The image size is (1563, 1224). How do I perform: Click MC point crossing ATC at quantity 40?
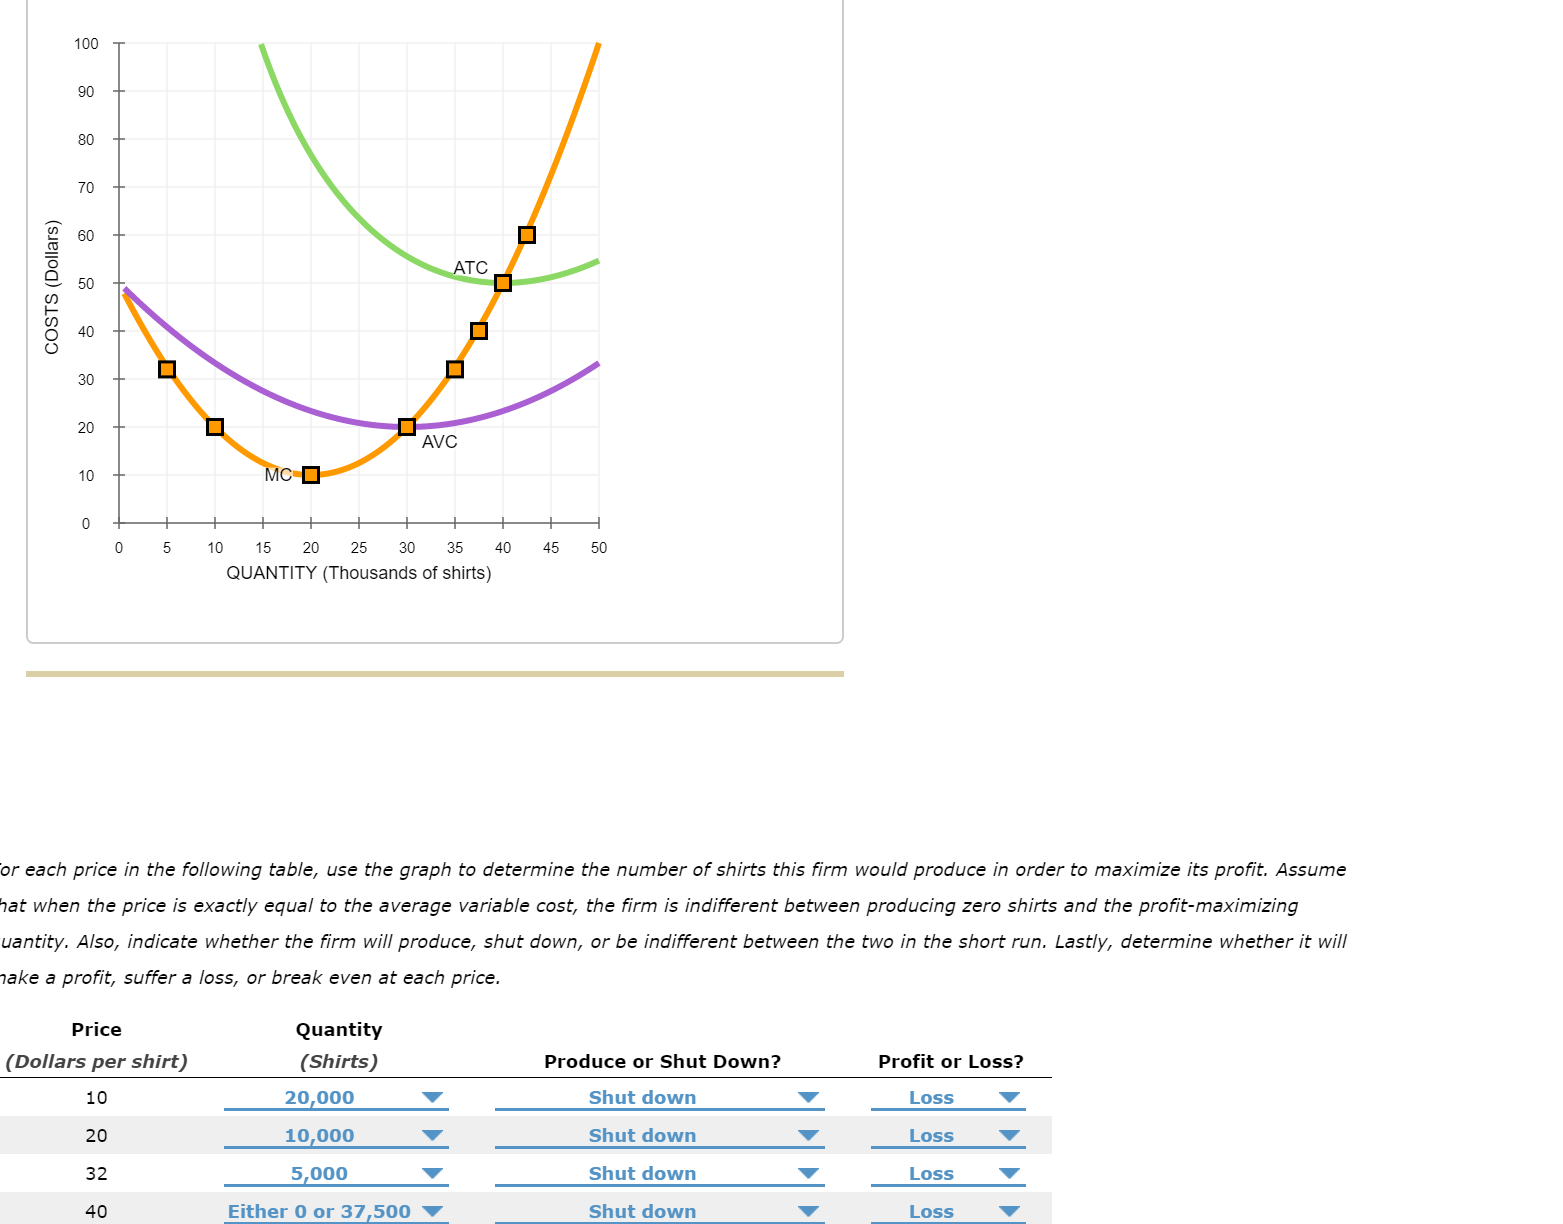(503, 283)
